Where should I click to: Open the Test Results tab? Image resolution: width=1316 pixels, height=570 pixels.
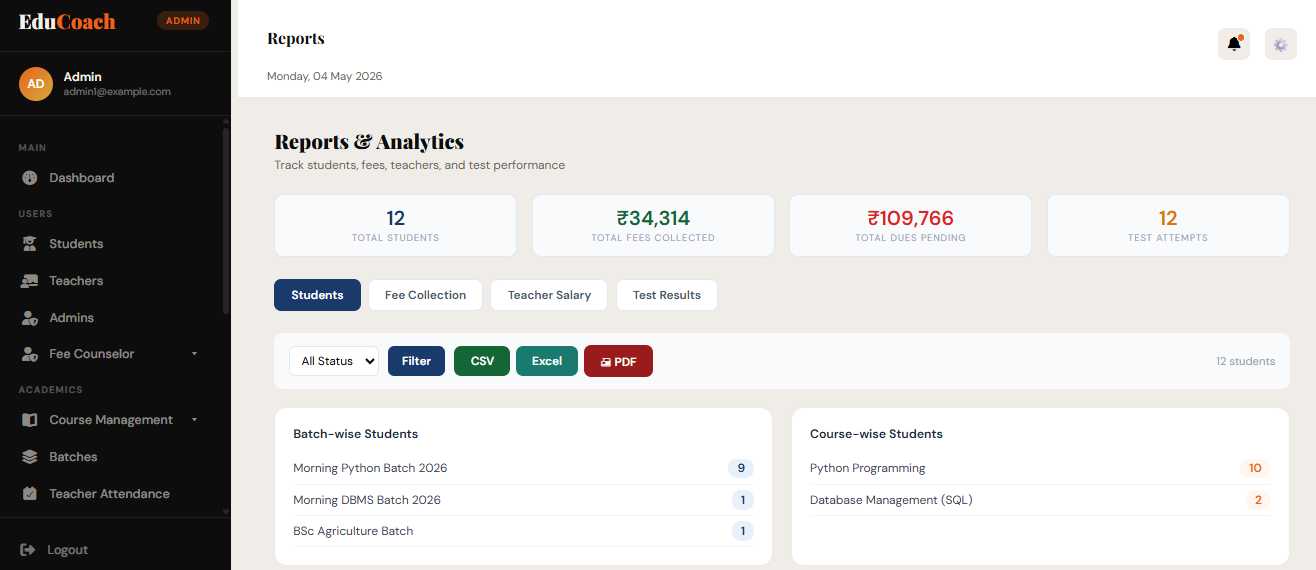pyautogui.click(x=667, y=295)
